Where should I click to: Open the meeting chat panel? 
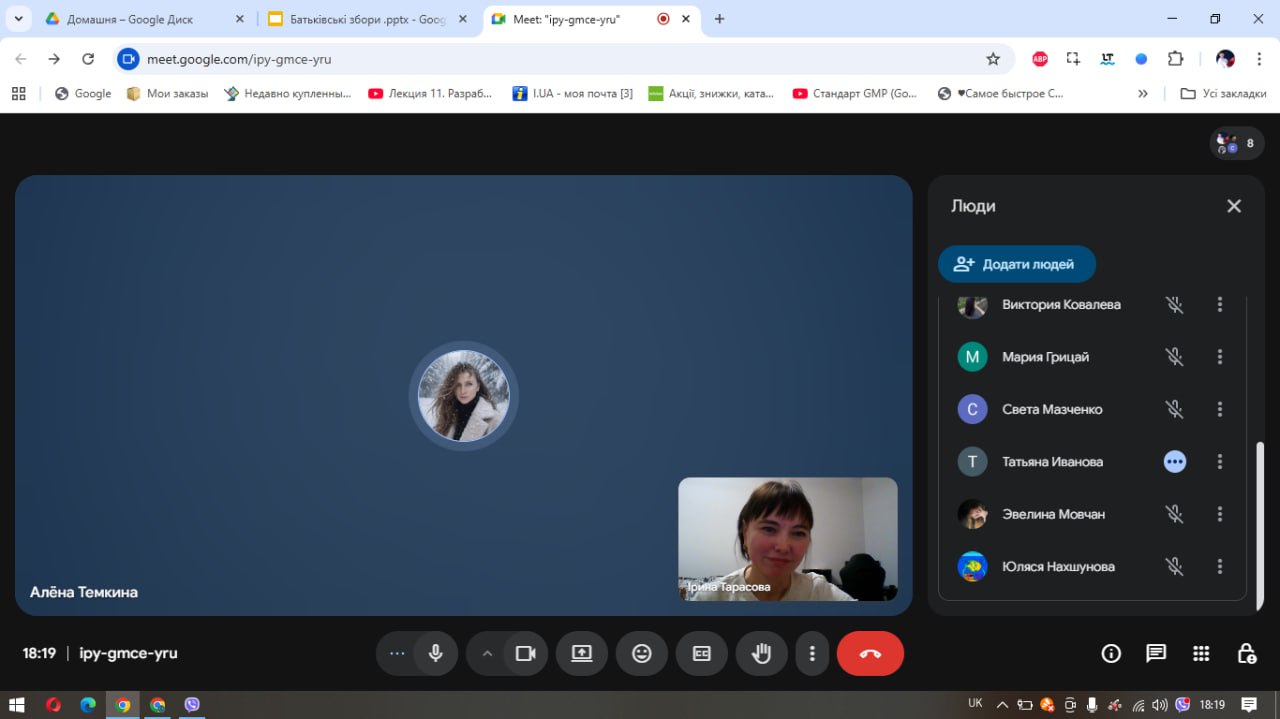(1156, 653)
